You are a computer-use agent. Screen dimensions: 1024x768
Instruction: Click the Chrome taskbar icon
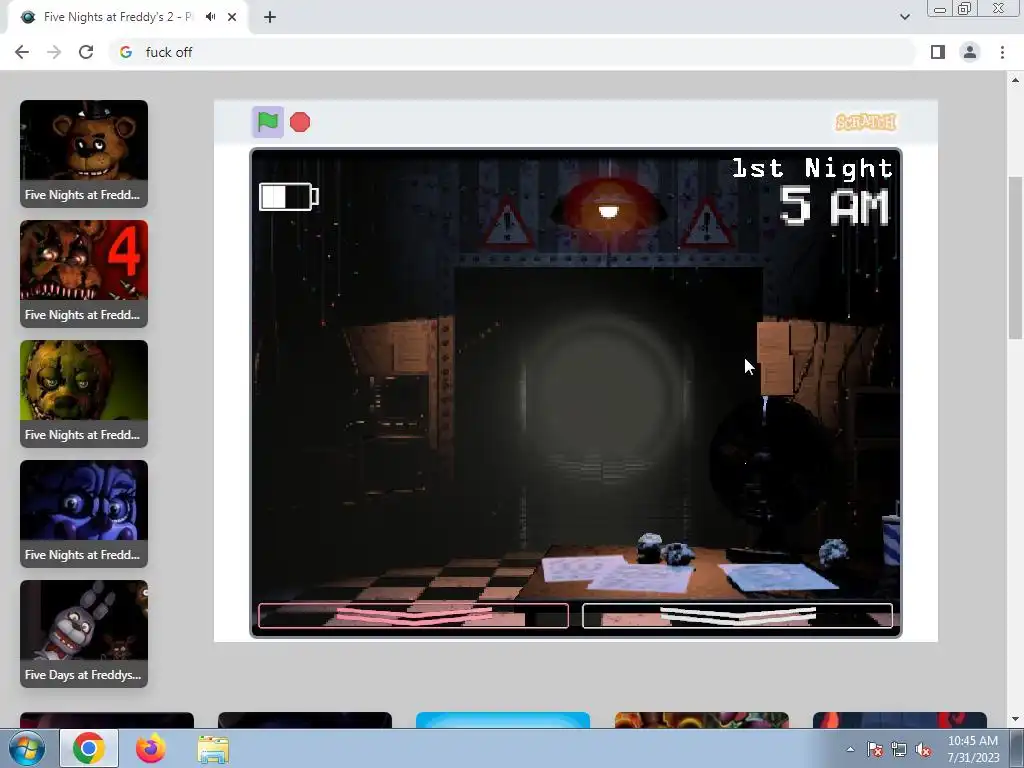click(89, 748)
